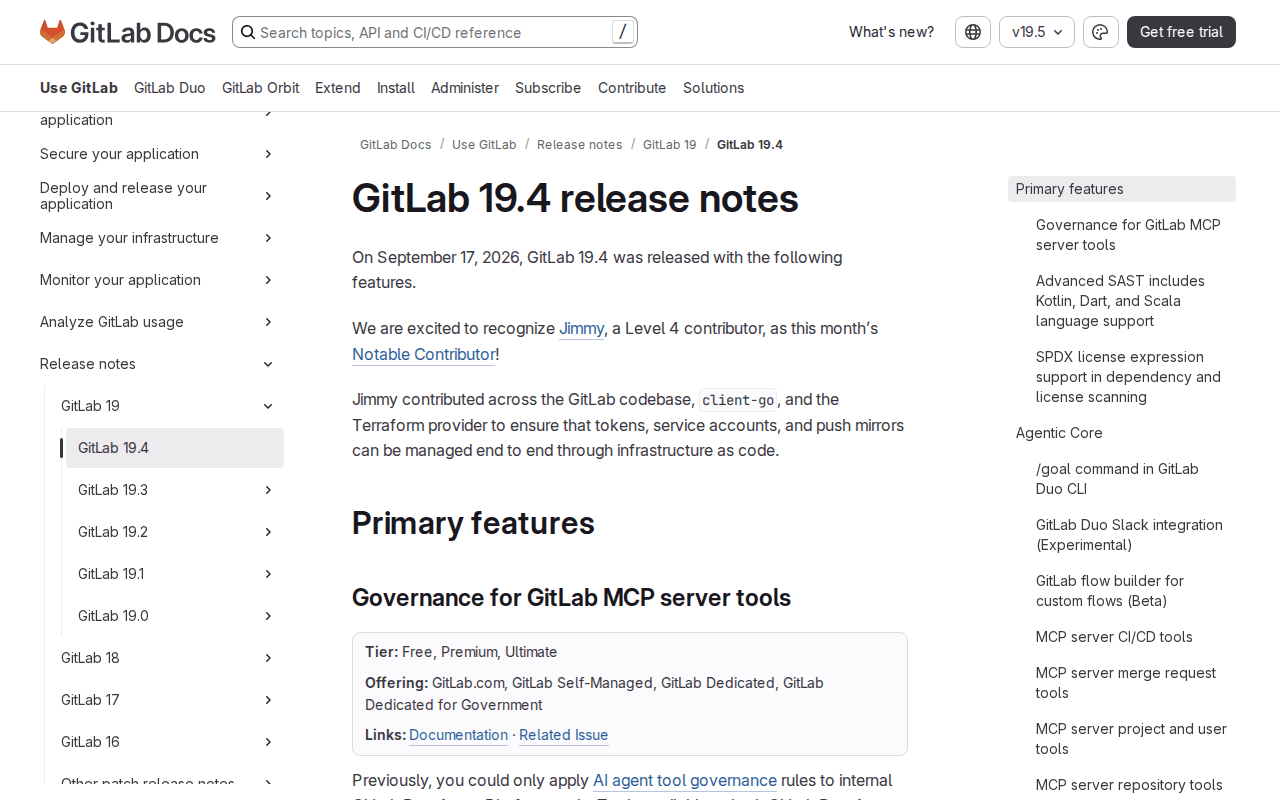Expand Monitor your application chevron

pos(268,280)
